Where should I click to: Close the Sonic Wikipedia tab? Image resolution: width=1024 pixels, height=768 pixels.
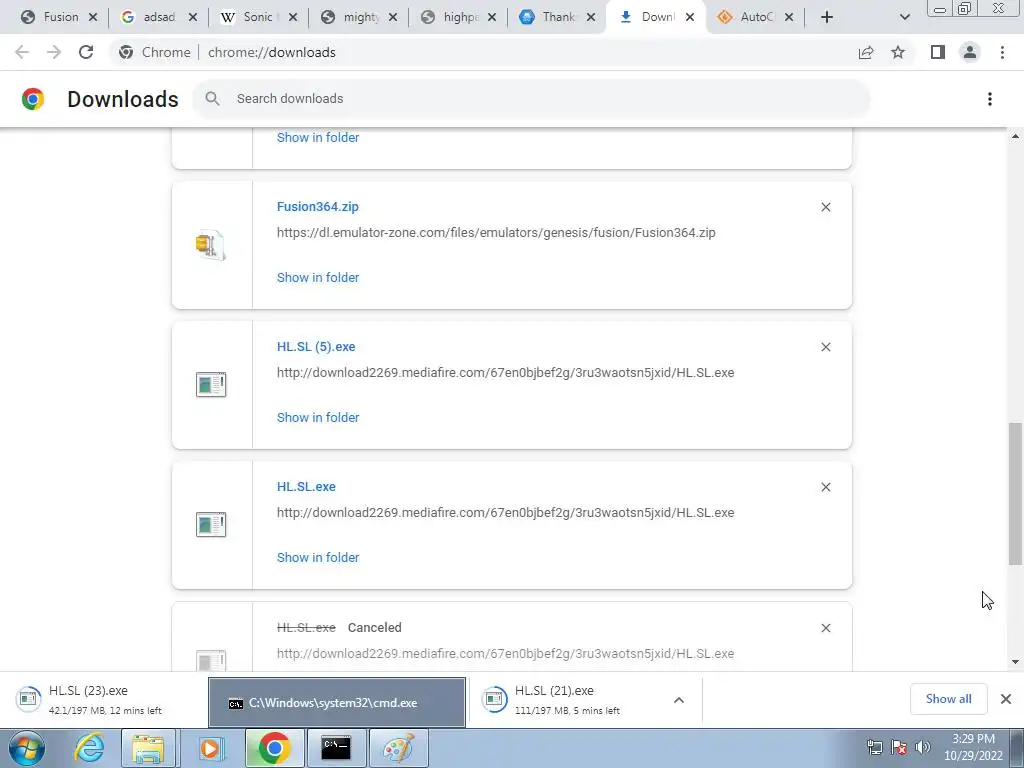[x=293, y=18]
